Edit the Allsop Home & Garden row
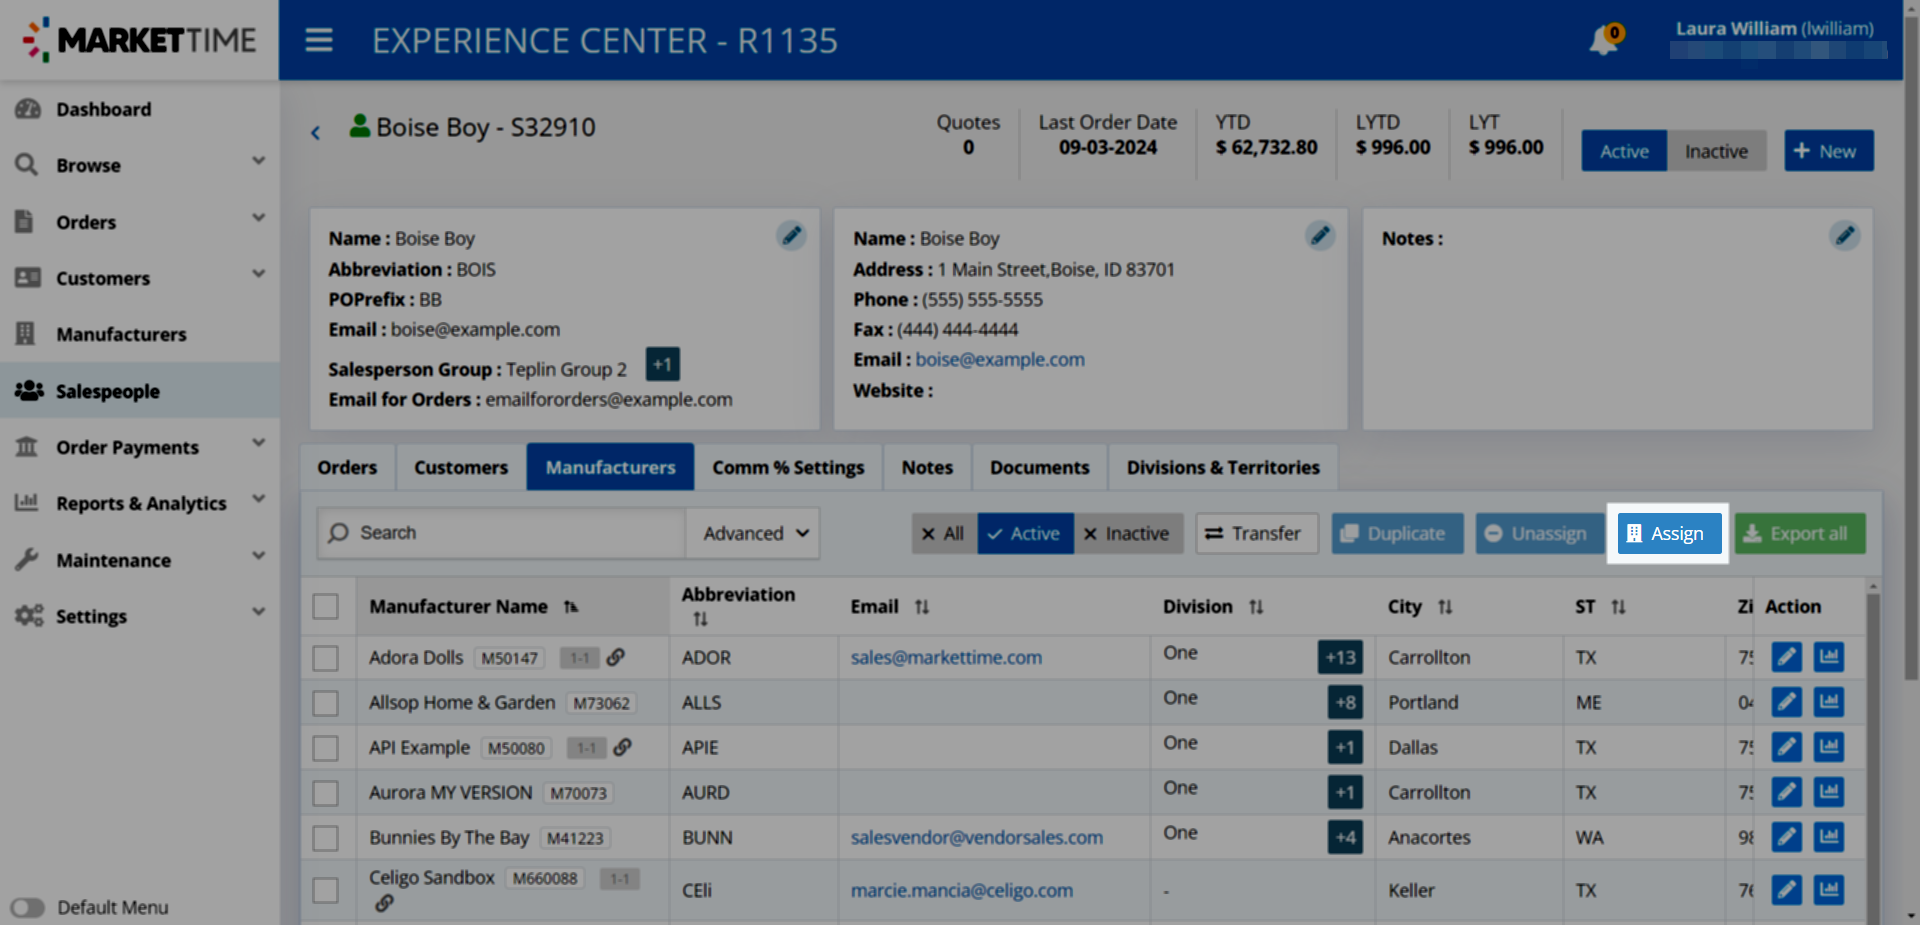This screenshot has width=1920, height=925. 1786,702
